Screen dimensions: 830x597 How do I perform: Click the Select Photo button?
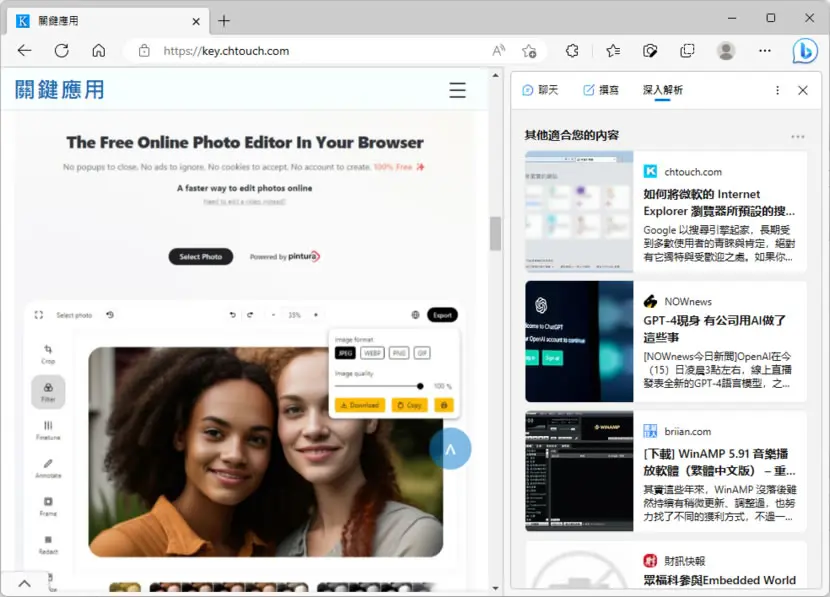coord(201,257)
